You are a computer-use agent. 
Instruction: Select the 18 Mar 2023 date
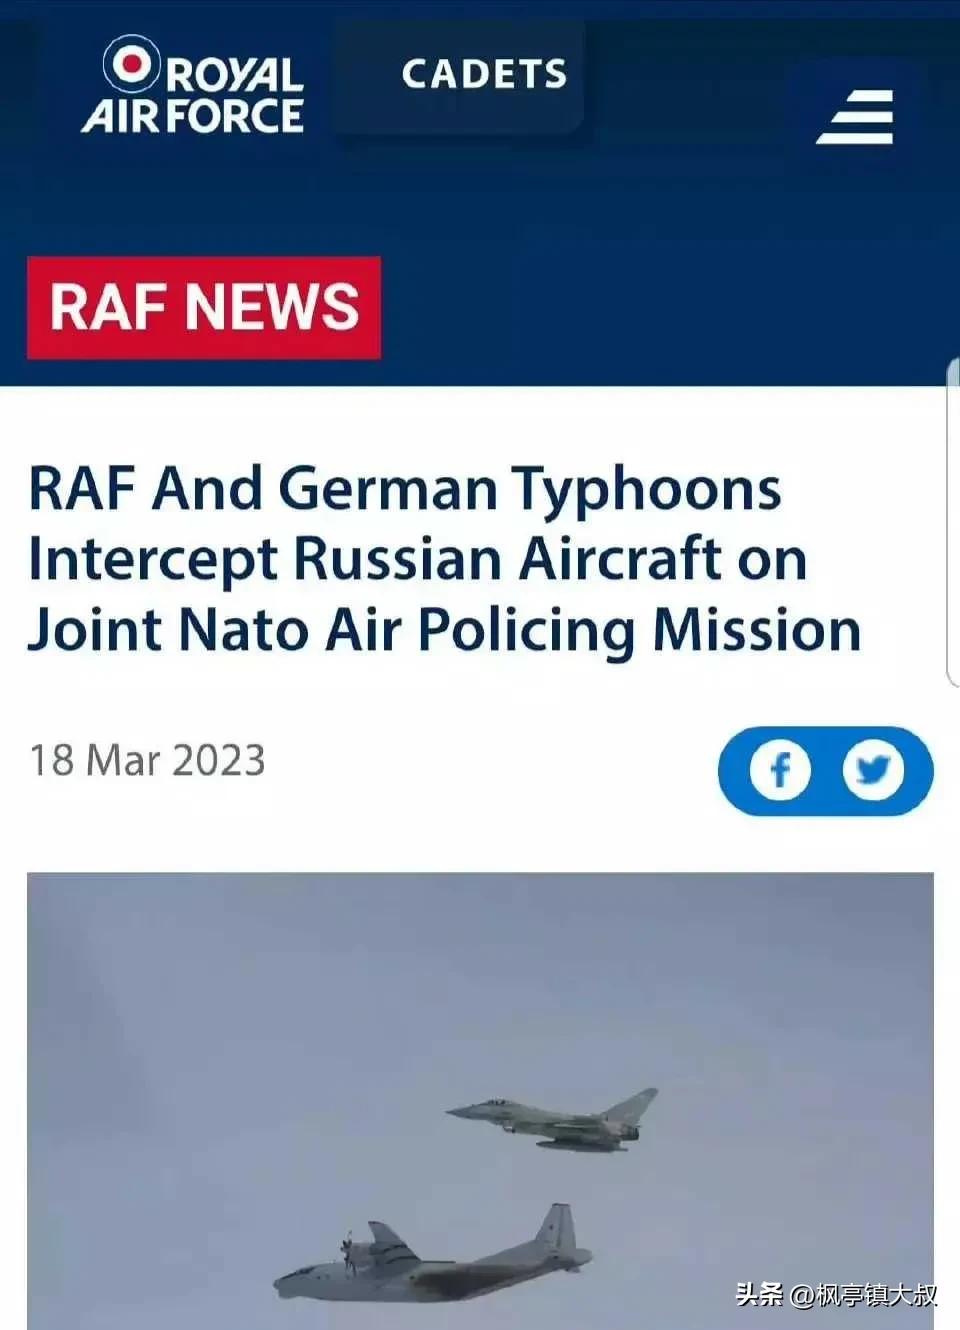click(x=147, y=761)
